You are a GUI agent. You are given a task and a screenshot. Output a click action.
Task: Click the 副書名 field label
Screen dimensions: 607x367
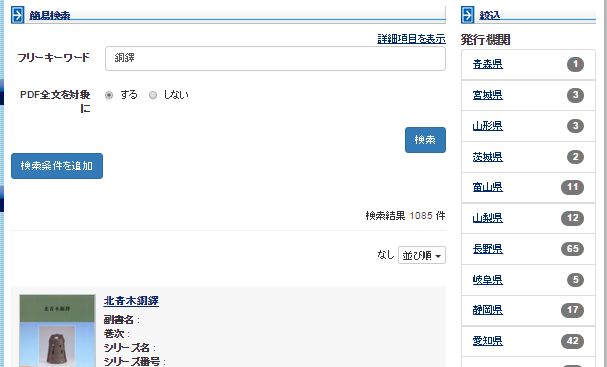119,320
